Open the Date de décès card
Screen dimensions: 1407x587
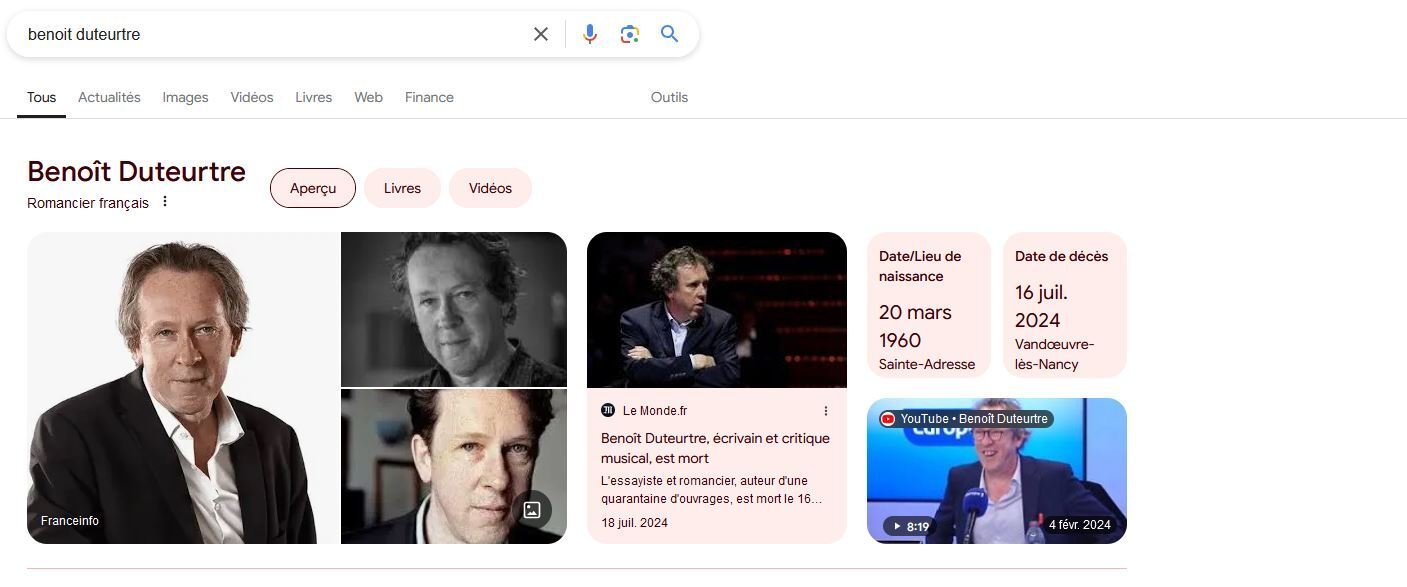point(1064,305)
